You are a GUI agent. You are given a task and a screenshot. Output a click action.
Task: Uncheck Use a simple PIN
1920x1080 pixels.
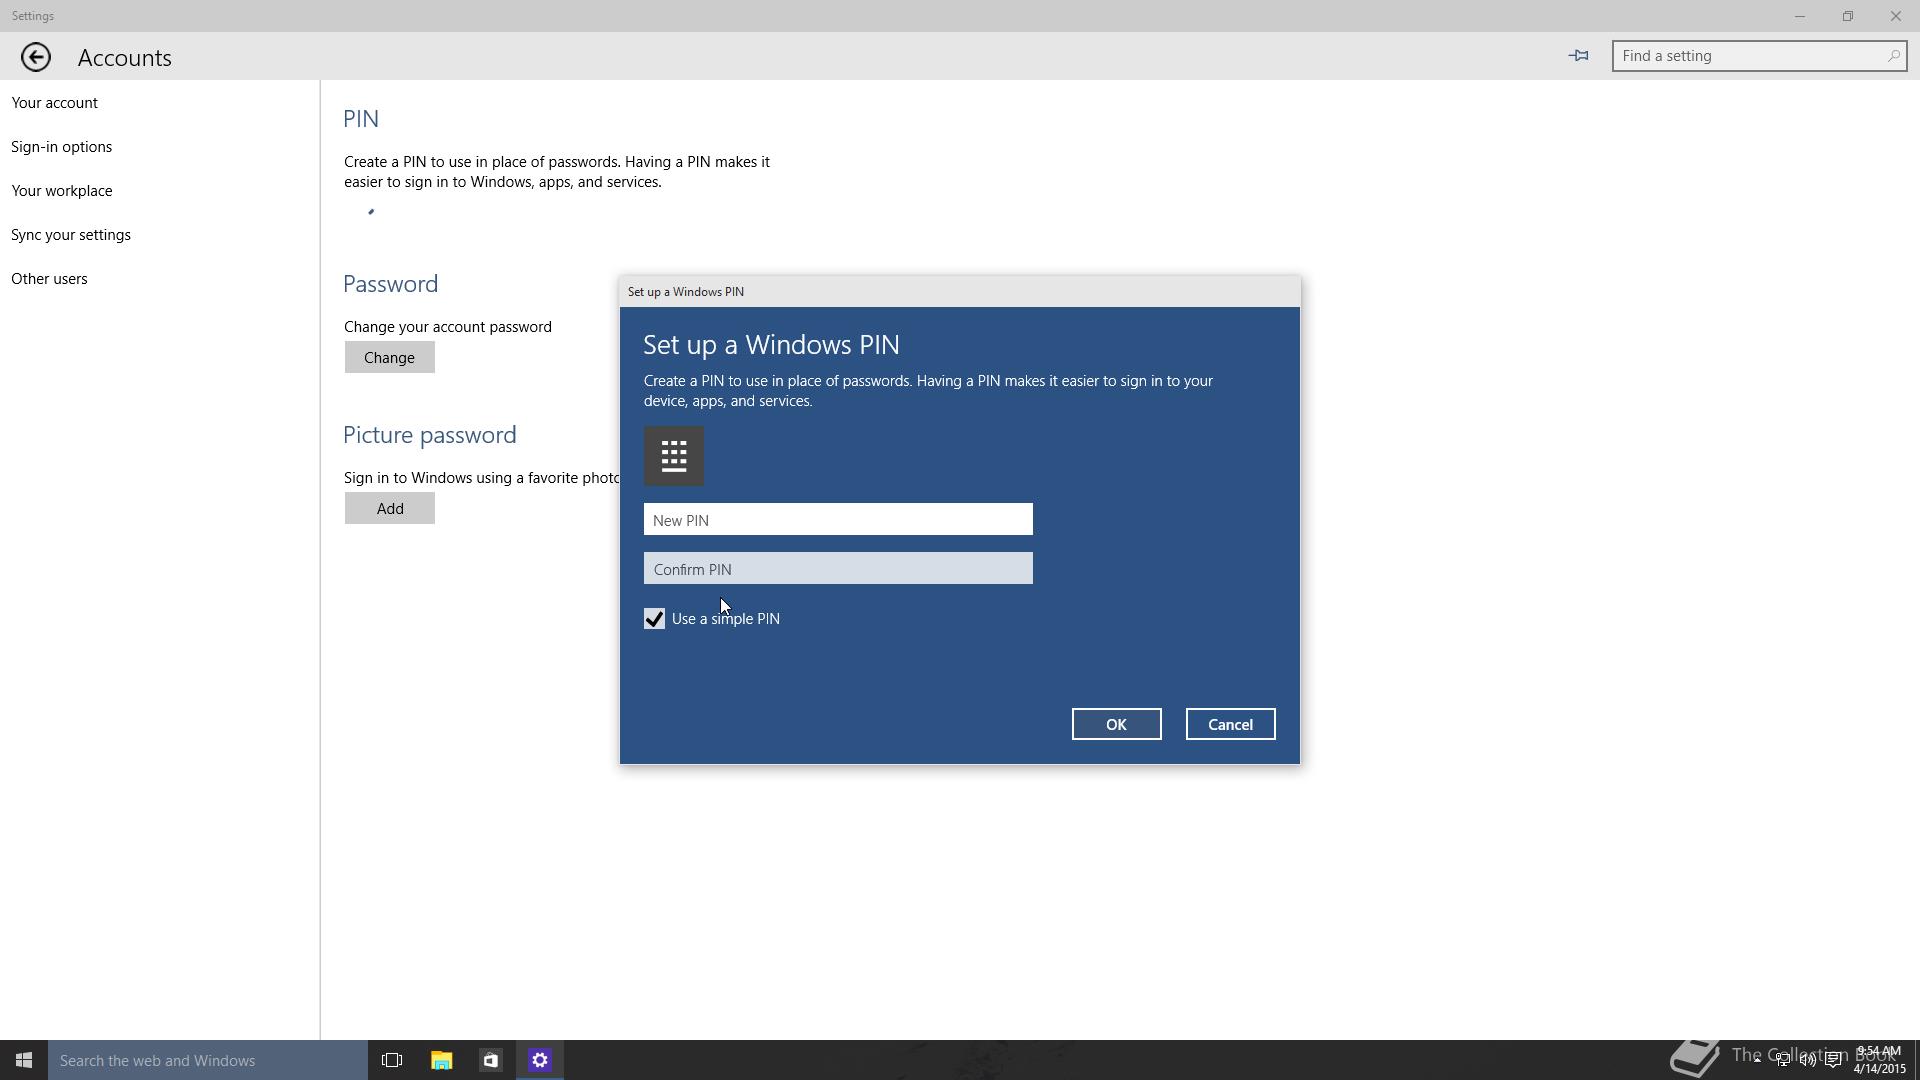tap(654, 619)
